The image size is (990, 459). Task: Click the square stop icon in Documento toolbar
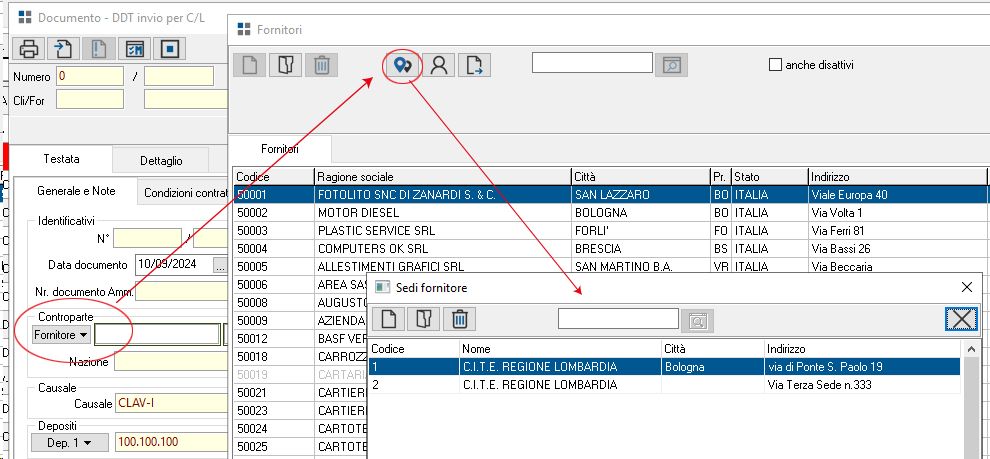tap(170, 48)
